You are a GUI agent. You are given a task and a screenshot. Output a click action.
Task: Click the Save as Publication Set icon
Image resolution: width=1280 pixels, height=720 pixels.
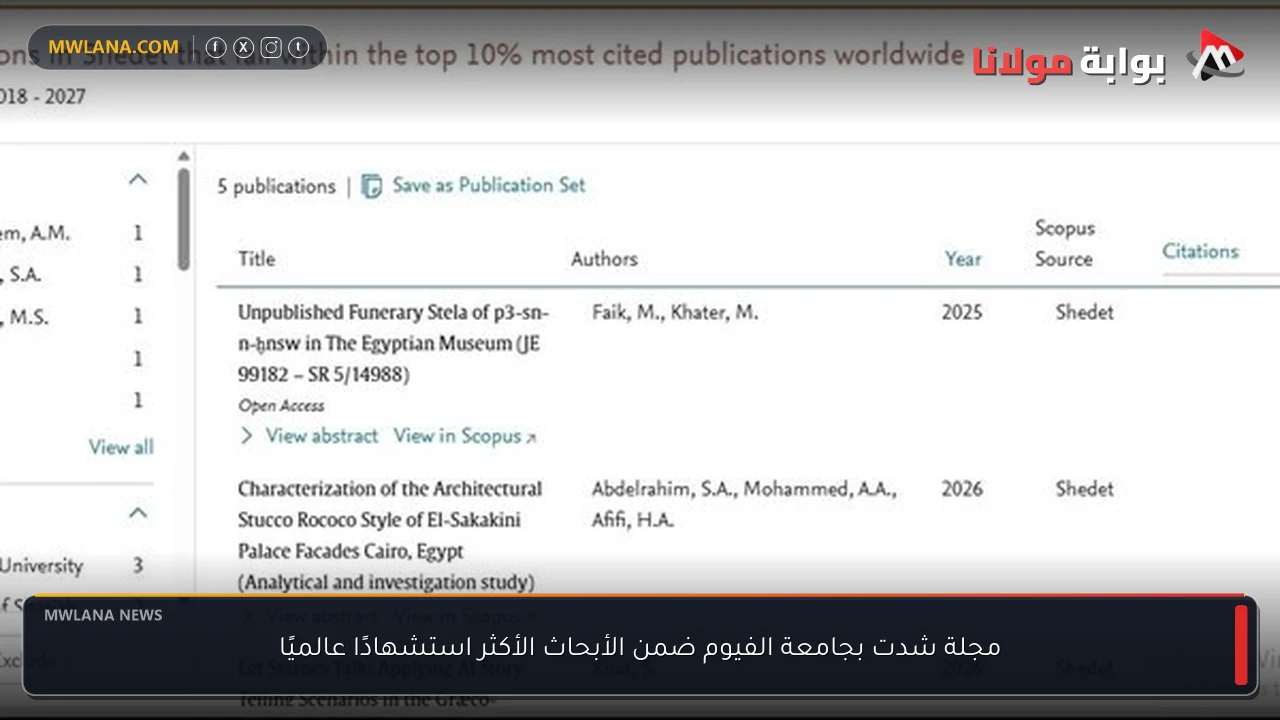point(371,186)
